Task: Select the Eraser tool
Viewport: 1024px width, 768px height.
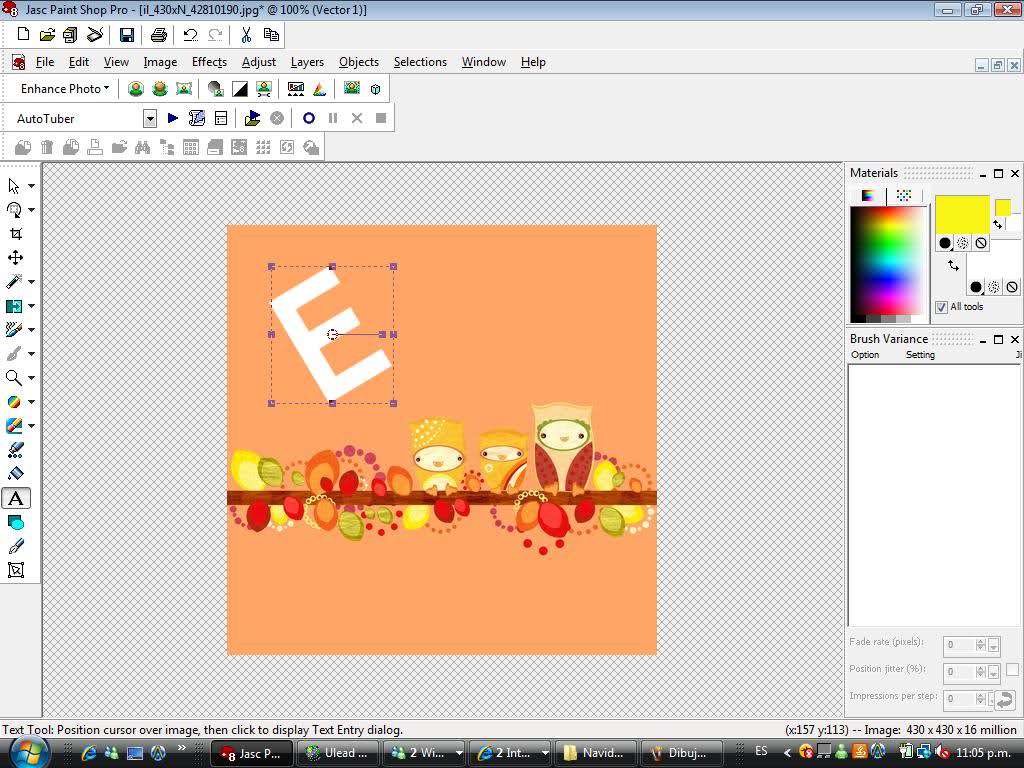Action: point(14,426)
